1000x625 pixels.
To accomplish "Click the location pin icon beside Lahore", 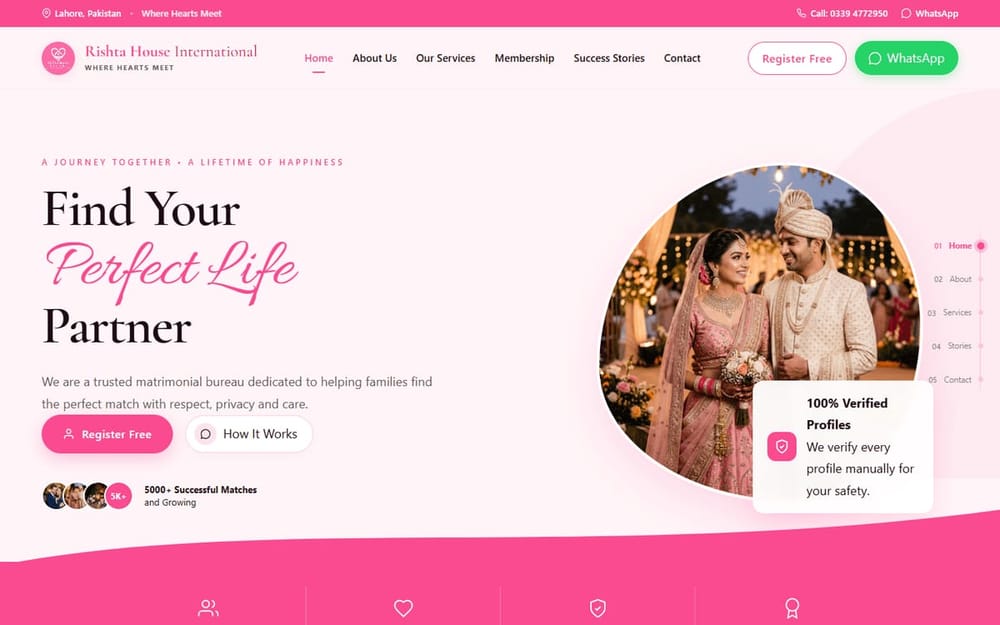I will tap(46, 13).
